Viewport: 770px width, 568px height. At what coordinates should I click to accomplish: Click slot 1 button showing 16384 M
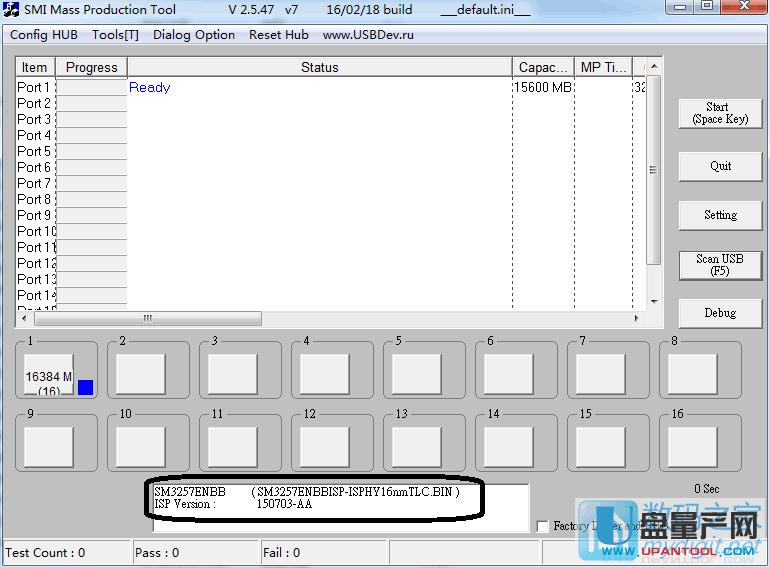49,375
